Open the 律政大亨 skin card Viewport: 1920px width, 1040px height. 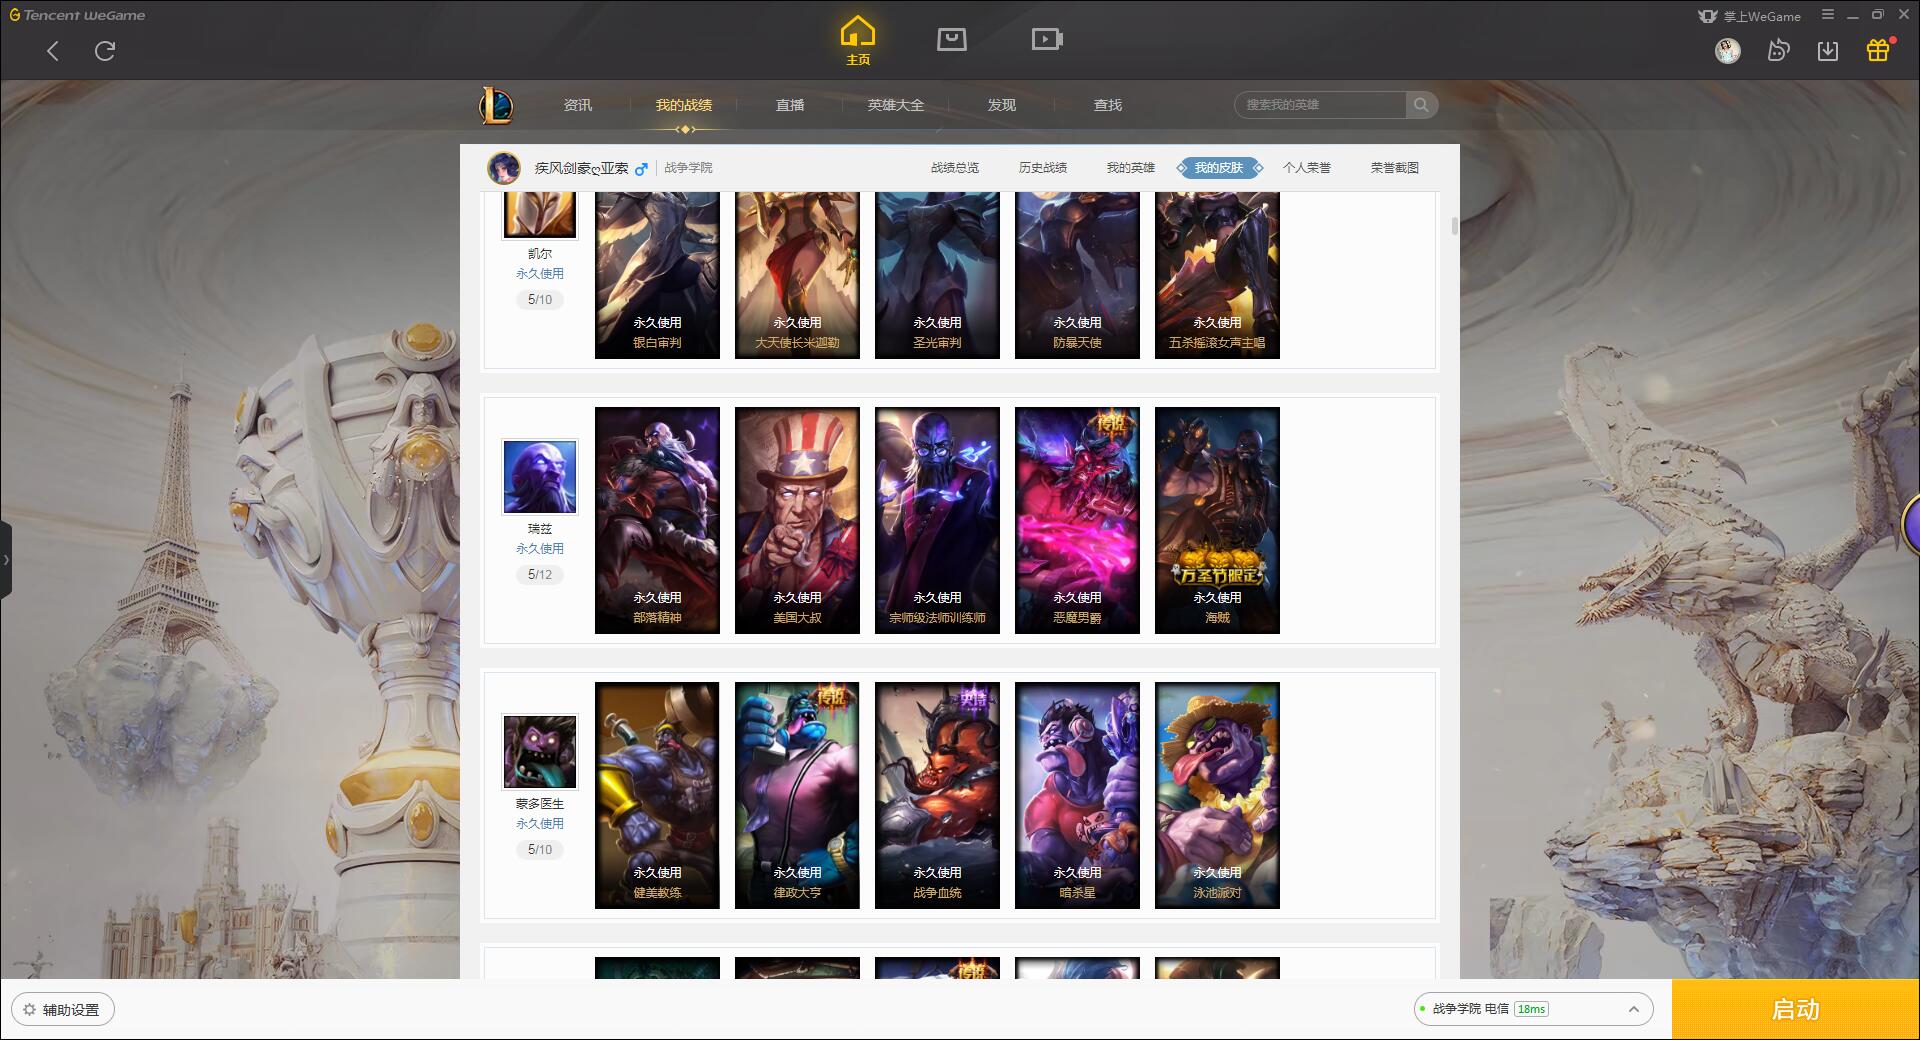pos(797,795)
